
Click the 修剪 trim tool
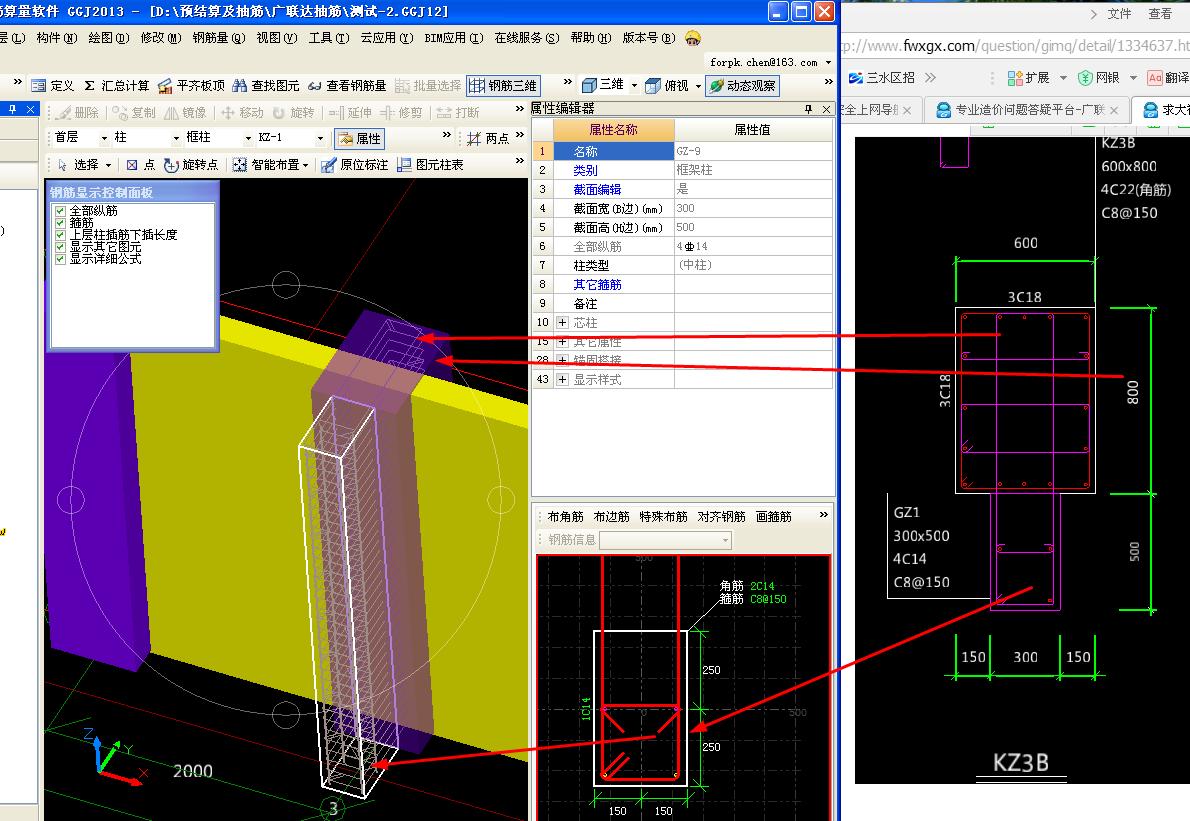pyautogui.click(x=401, y=112)
